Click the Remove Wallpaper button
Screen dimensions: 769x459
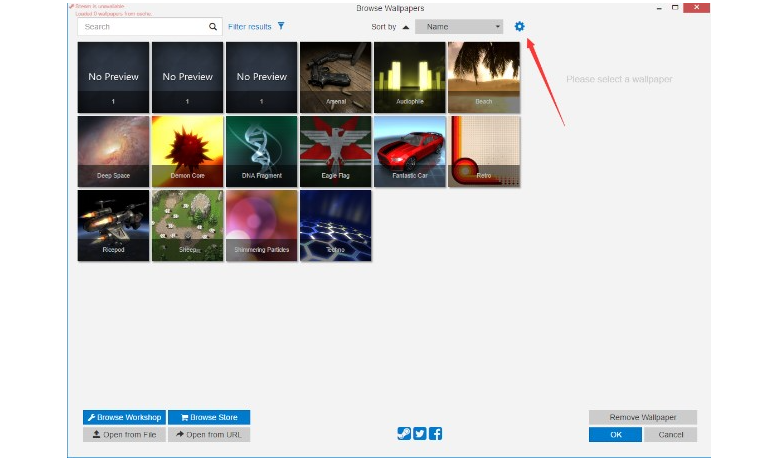642,417
